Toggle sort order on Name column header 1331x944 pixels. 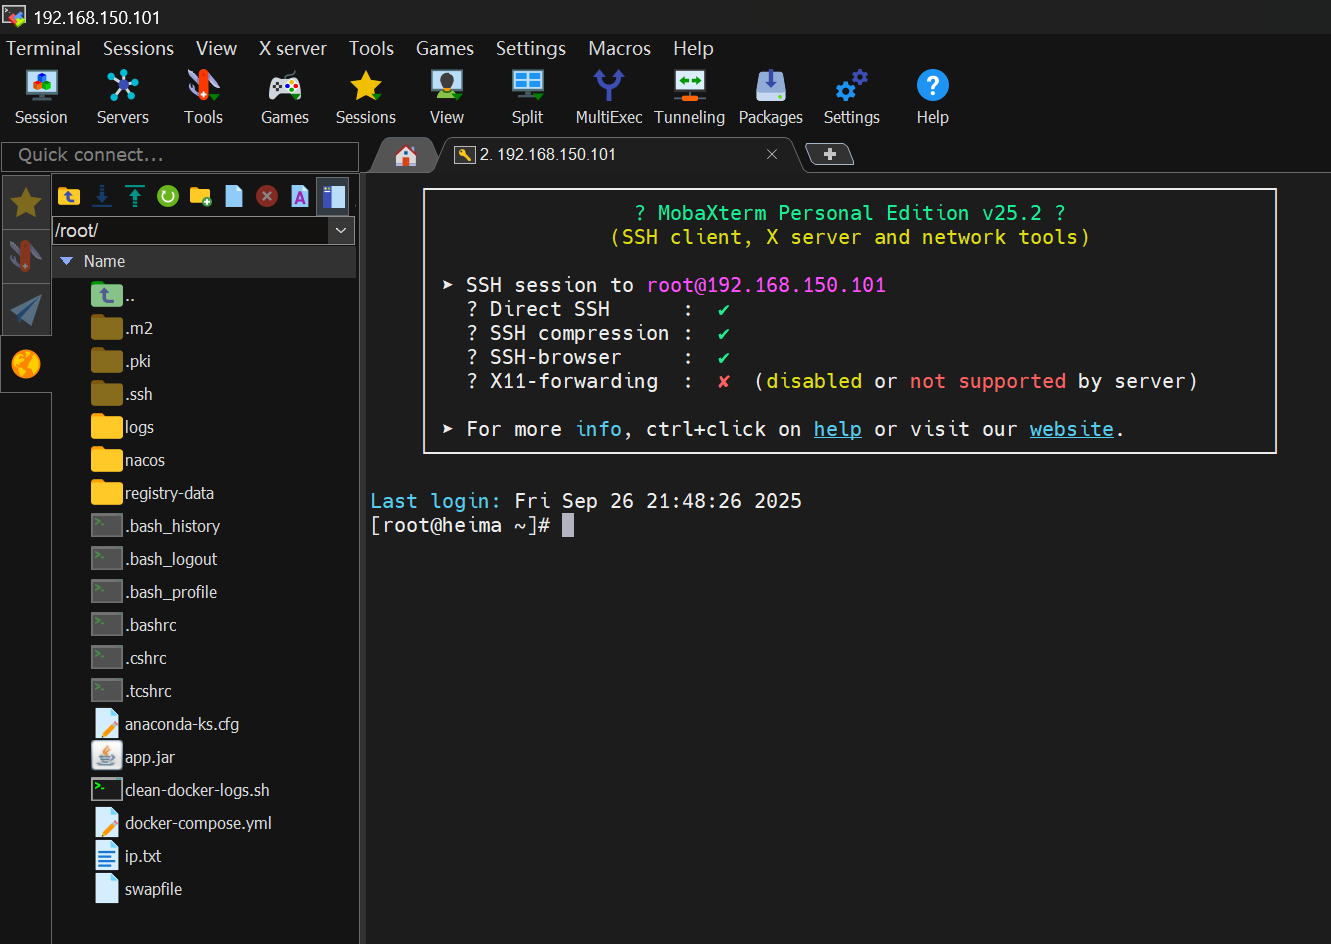click(x=205, y=261)
